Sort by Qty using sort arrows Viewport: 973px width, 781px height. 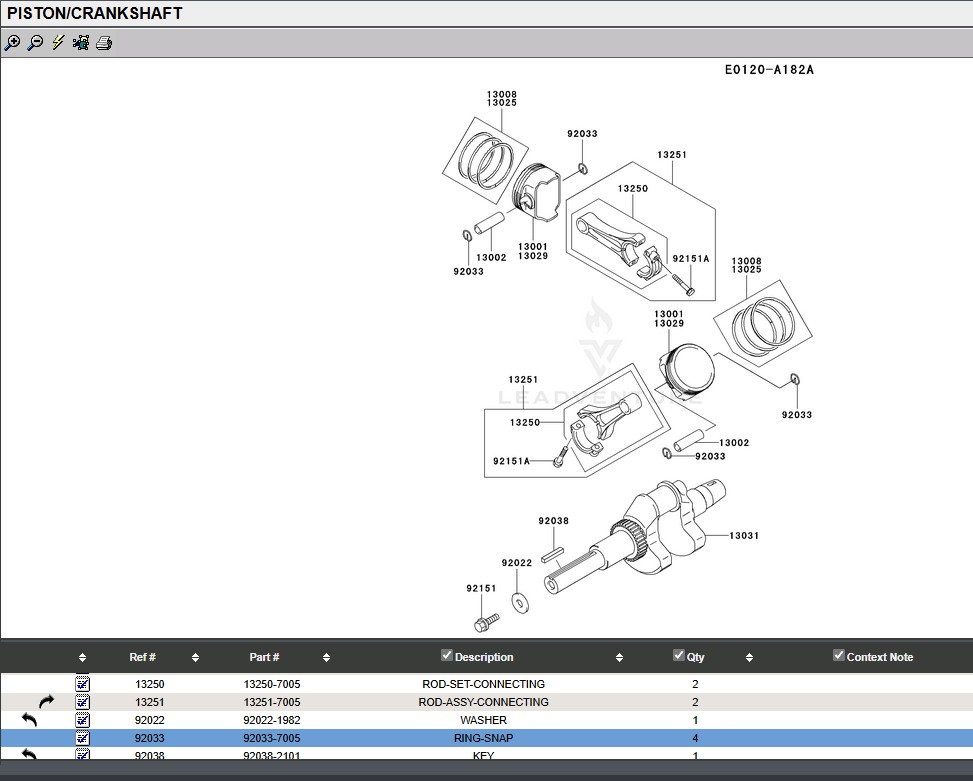[749, 658]
